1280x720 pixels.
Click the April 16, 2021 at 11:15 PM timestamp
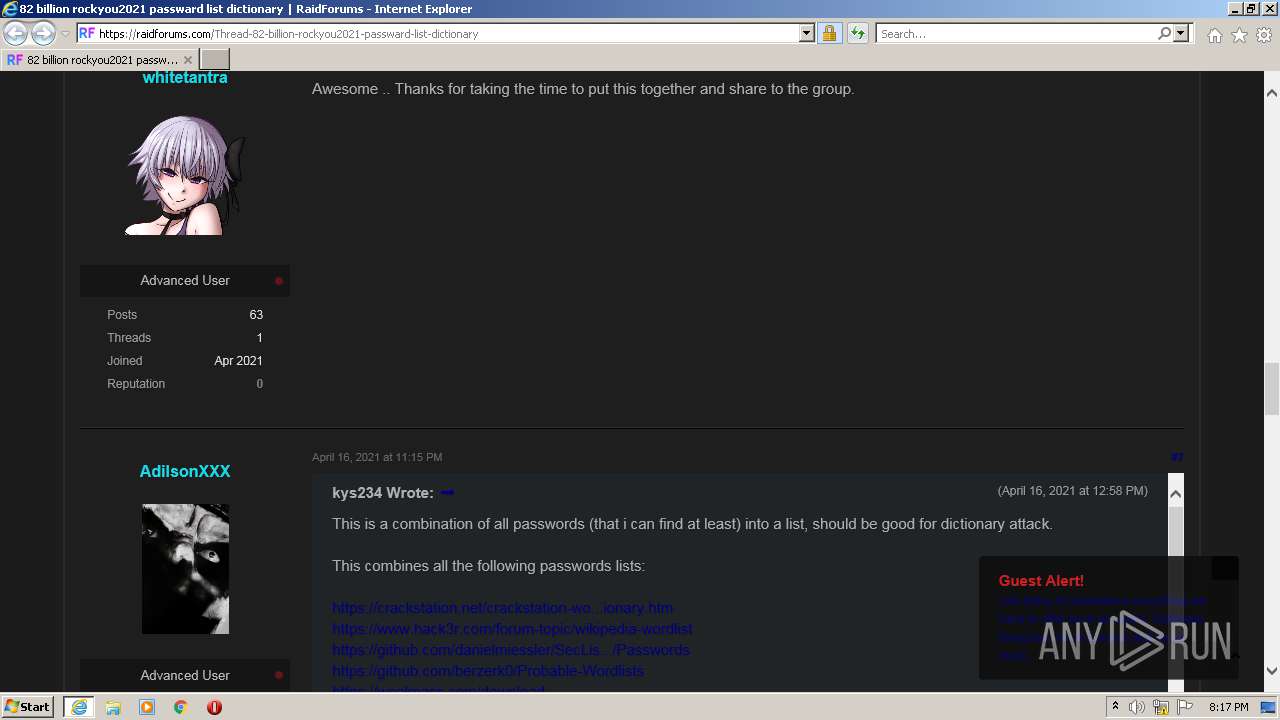click(x=377, y=457)
